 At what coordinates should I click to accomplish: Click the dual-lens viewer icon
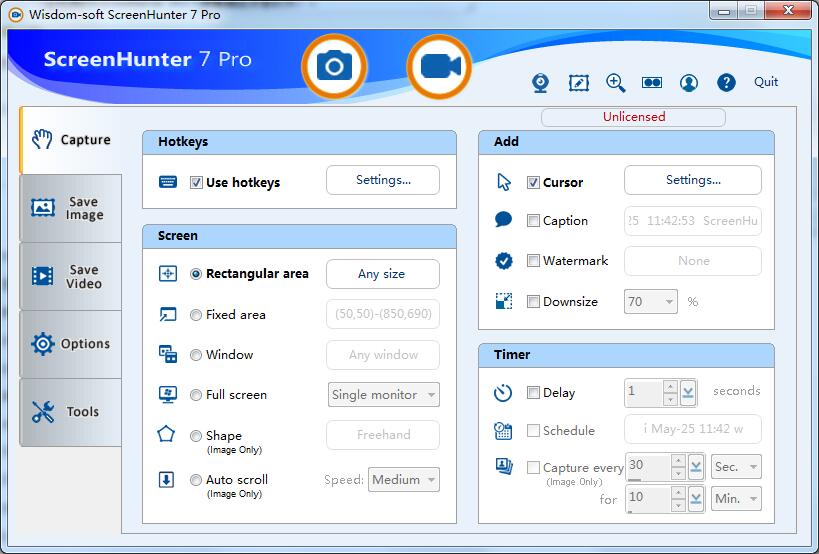(x=652, y=82)
